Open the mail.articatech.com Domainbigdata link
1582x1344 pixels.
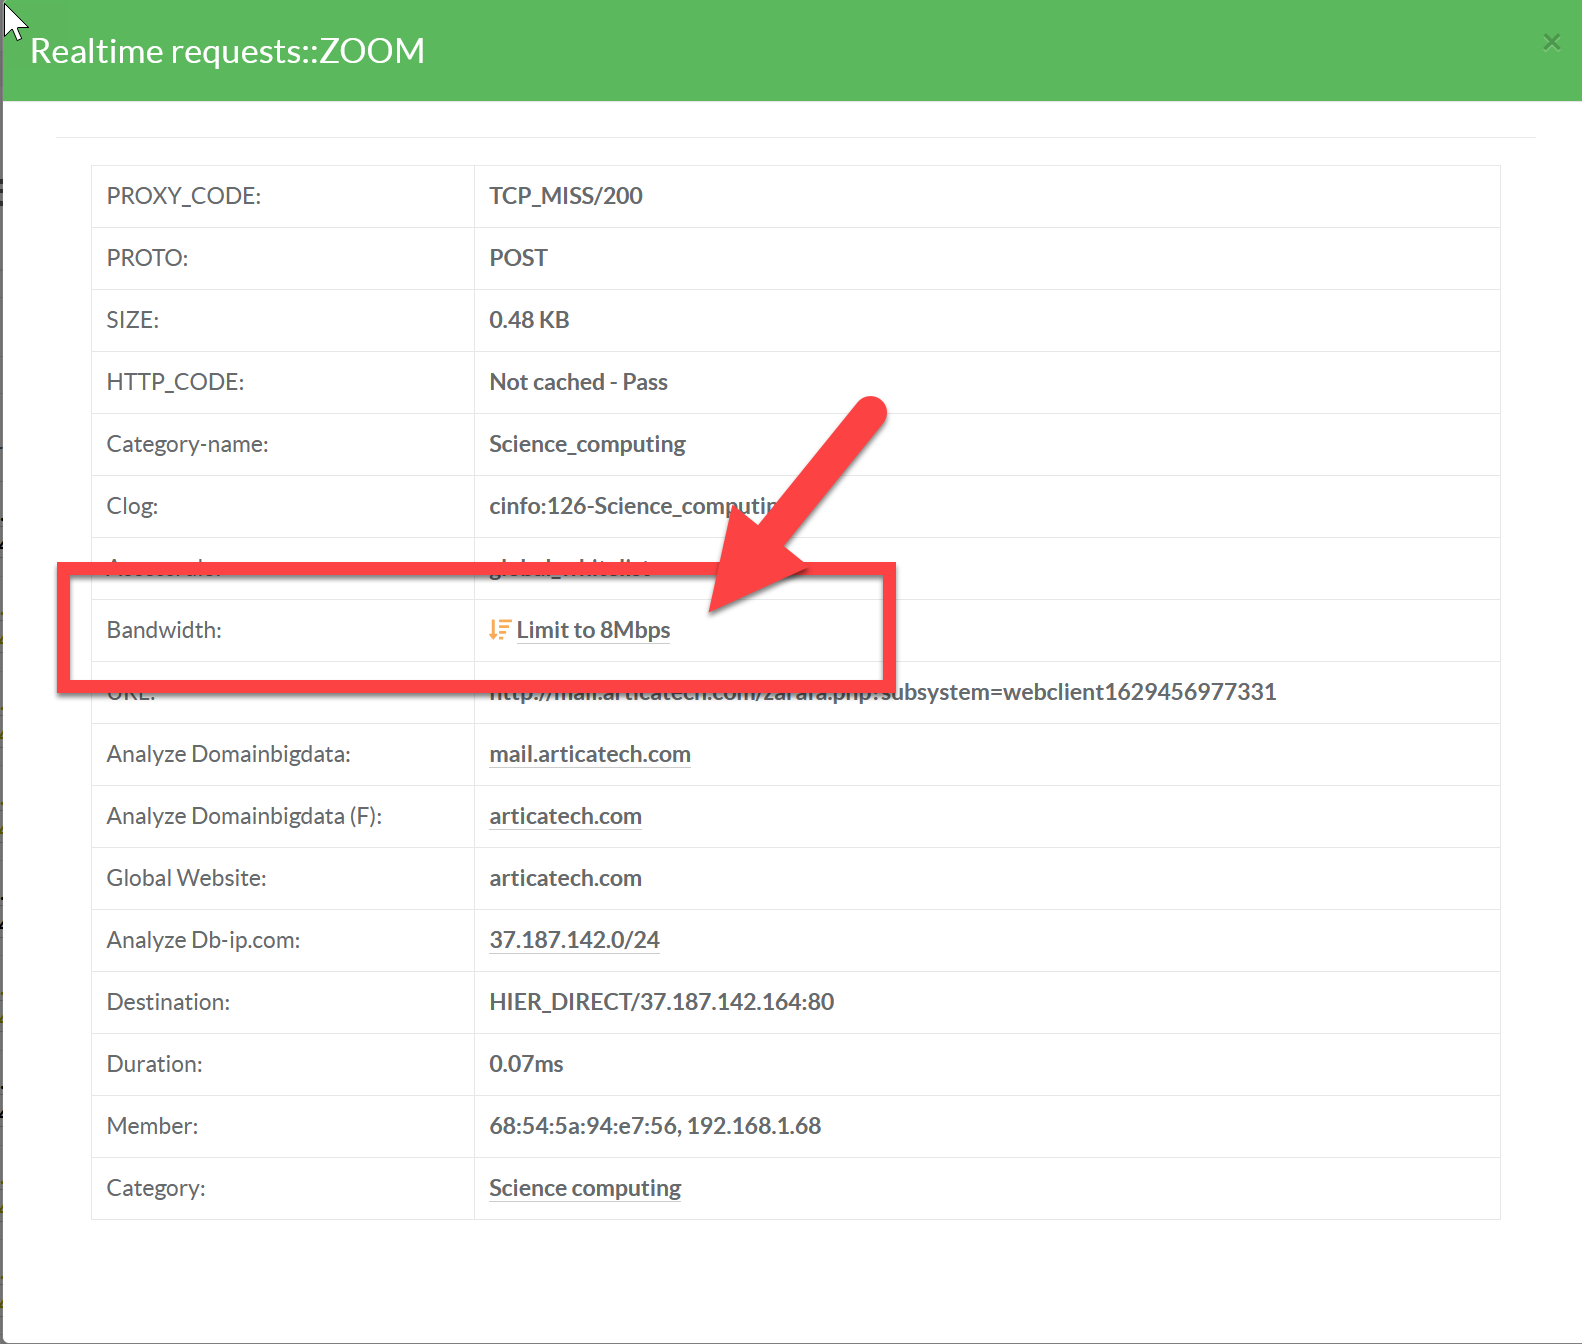pos(589,754)
